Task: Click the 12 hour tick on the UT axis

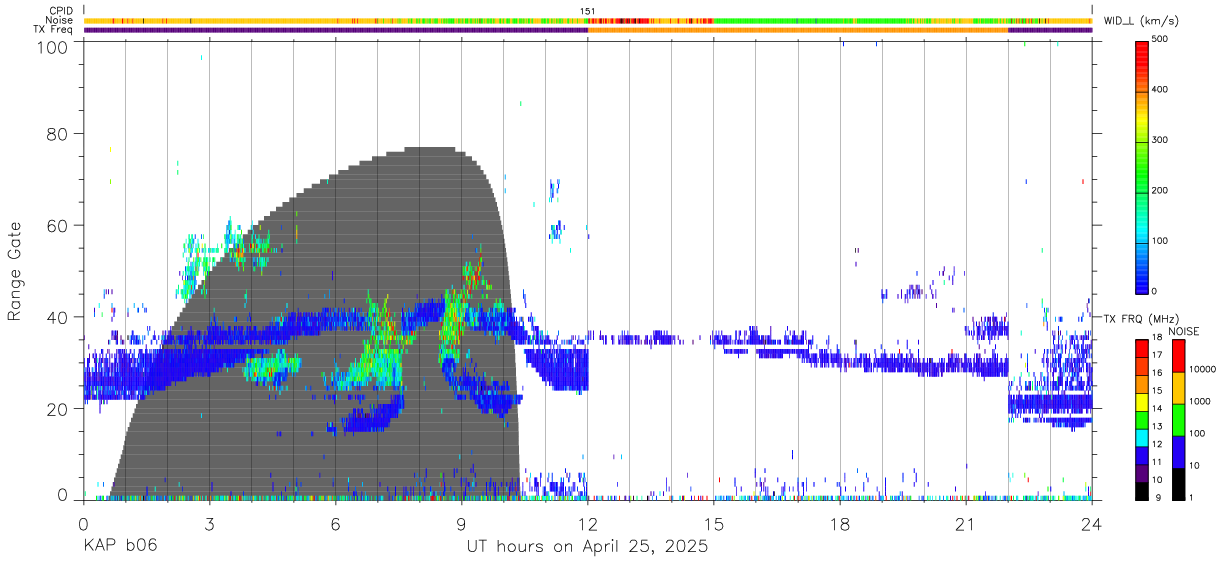Action: (x=587, y=524)
